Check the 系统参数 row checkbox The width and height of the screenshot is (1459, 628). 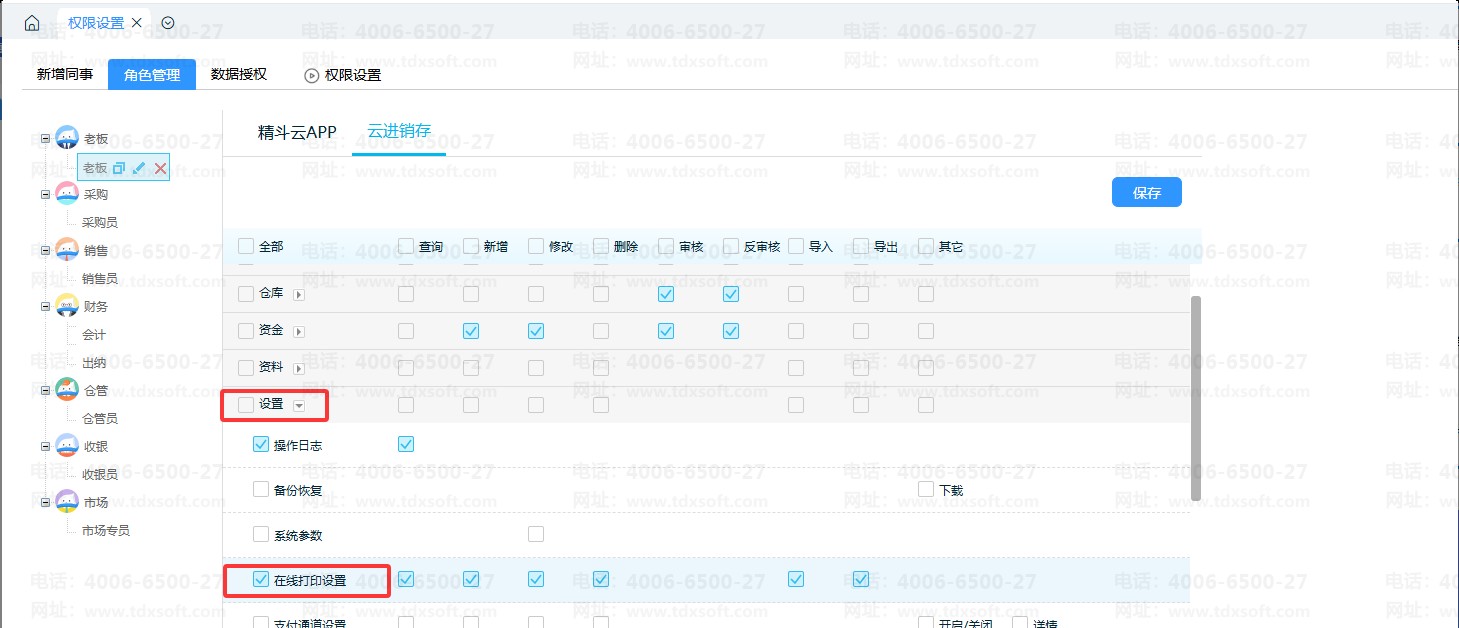pos(261,534)
